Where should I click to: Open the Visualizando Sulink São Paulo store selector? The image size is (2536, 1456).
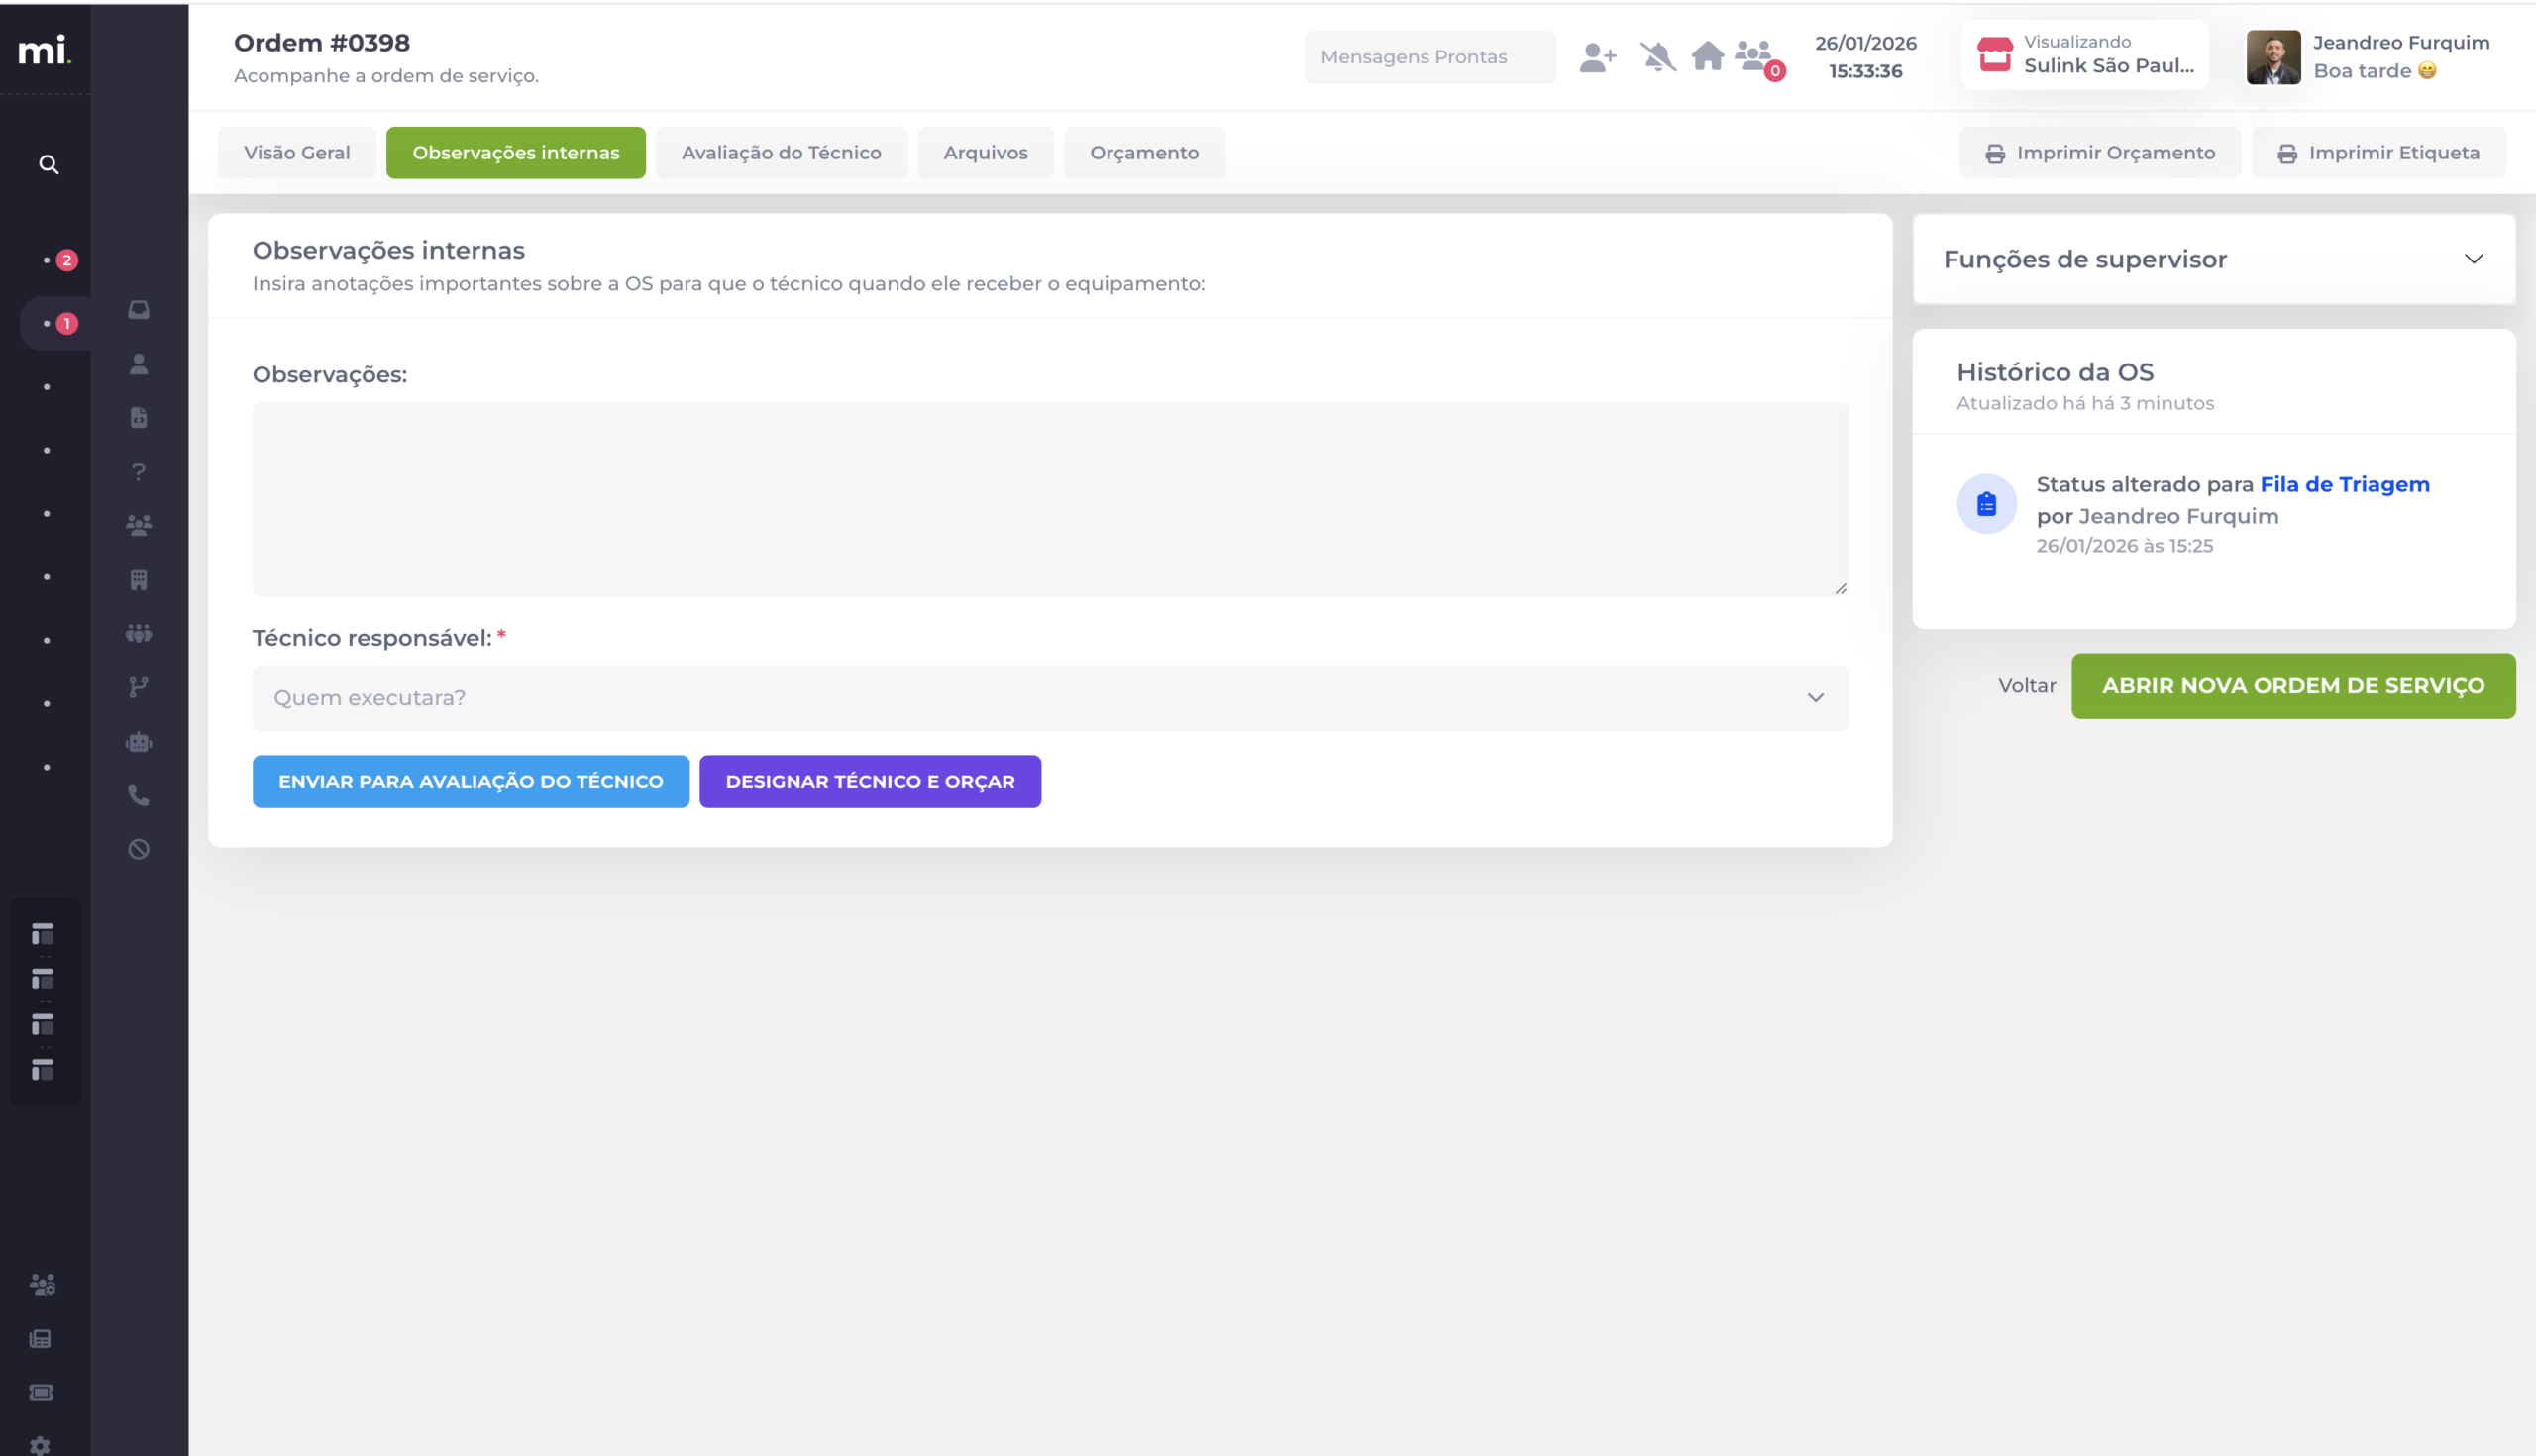[2085, 55]
